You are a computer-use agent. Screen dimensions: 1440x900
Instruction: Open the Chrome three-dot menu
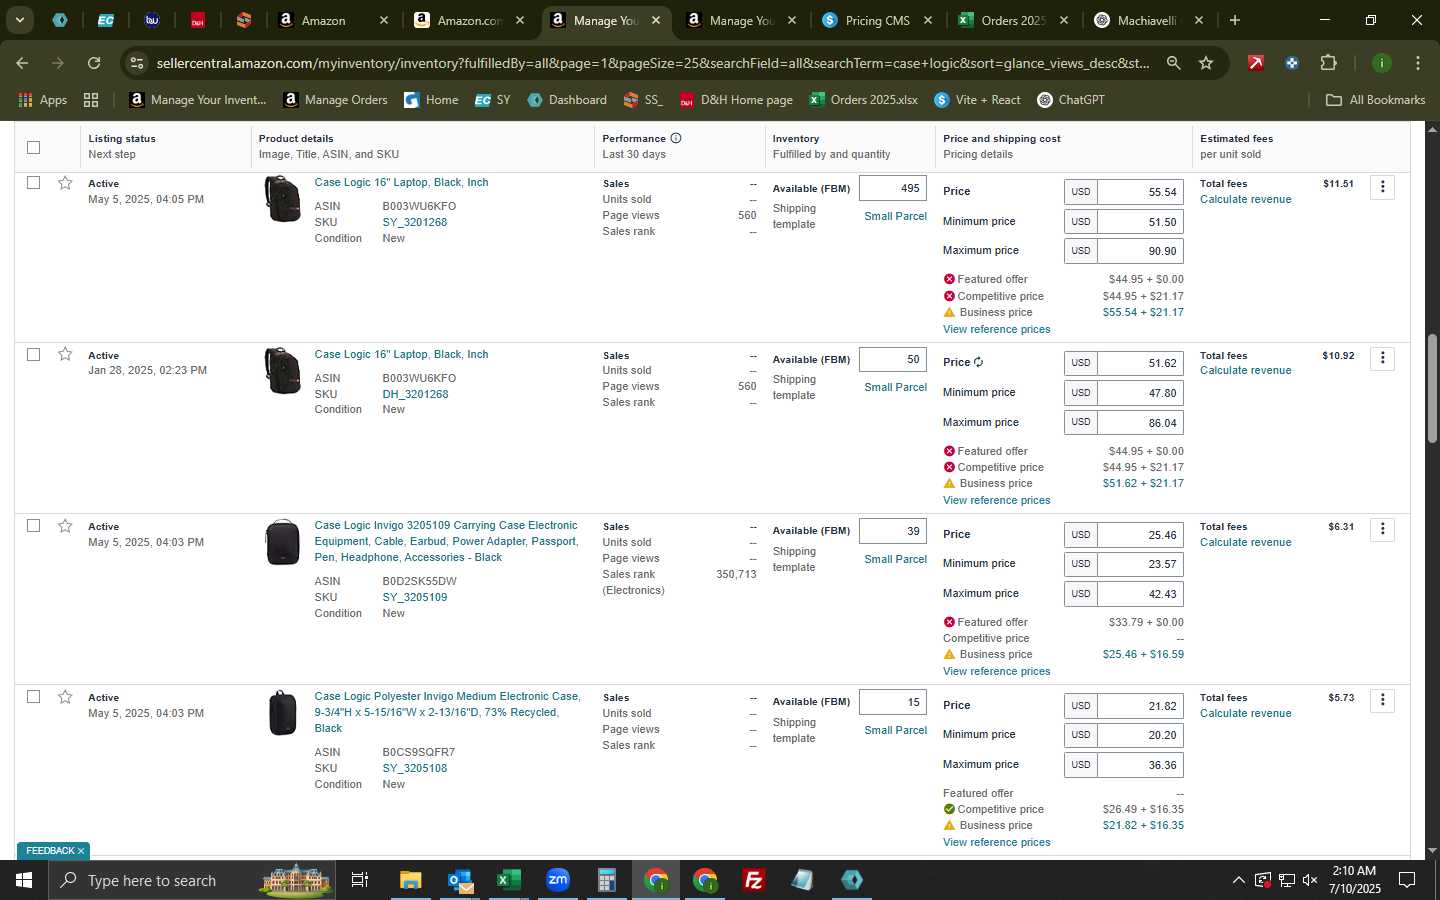click(1417, 63)
